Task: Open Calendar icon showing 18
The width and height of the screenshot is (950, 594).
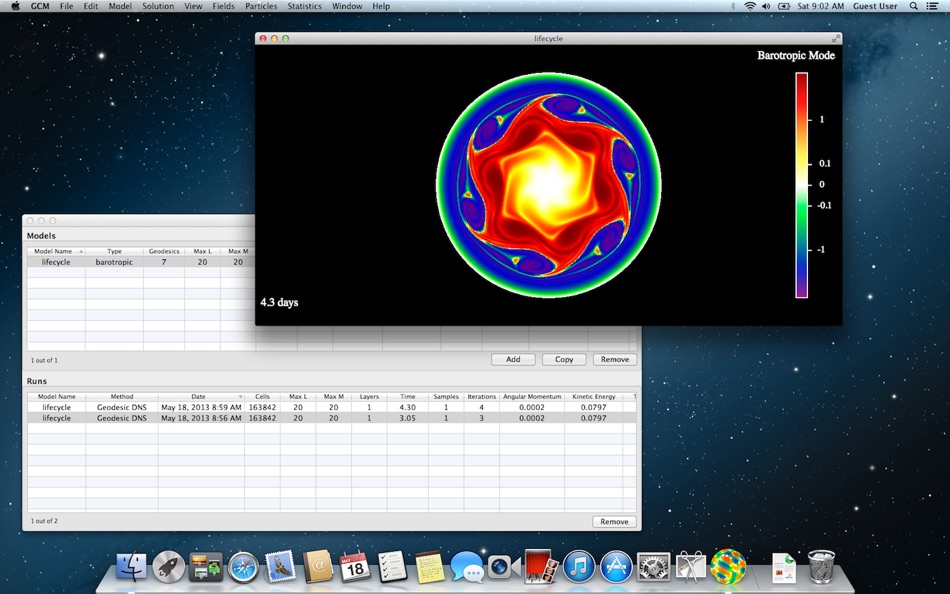Action: point(354,567)
